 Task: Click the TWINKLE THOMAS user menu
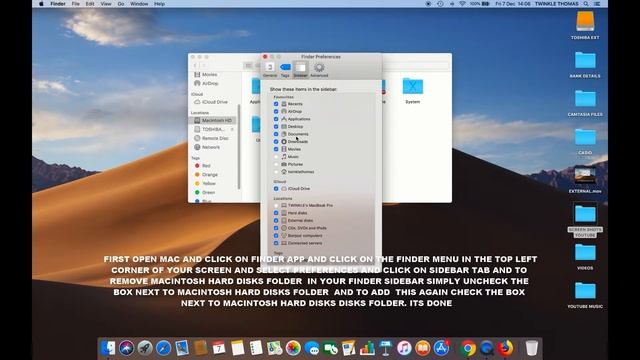tap(556, 4)
